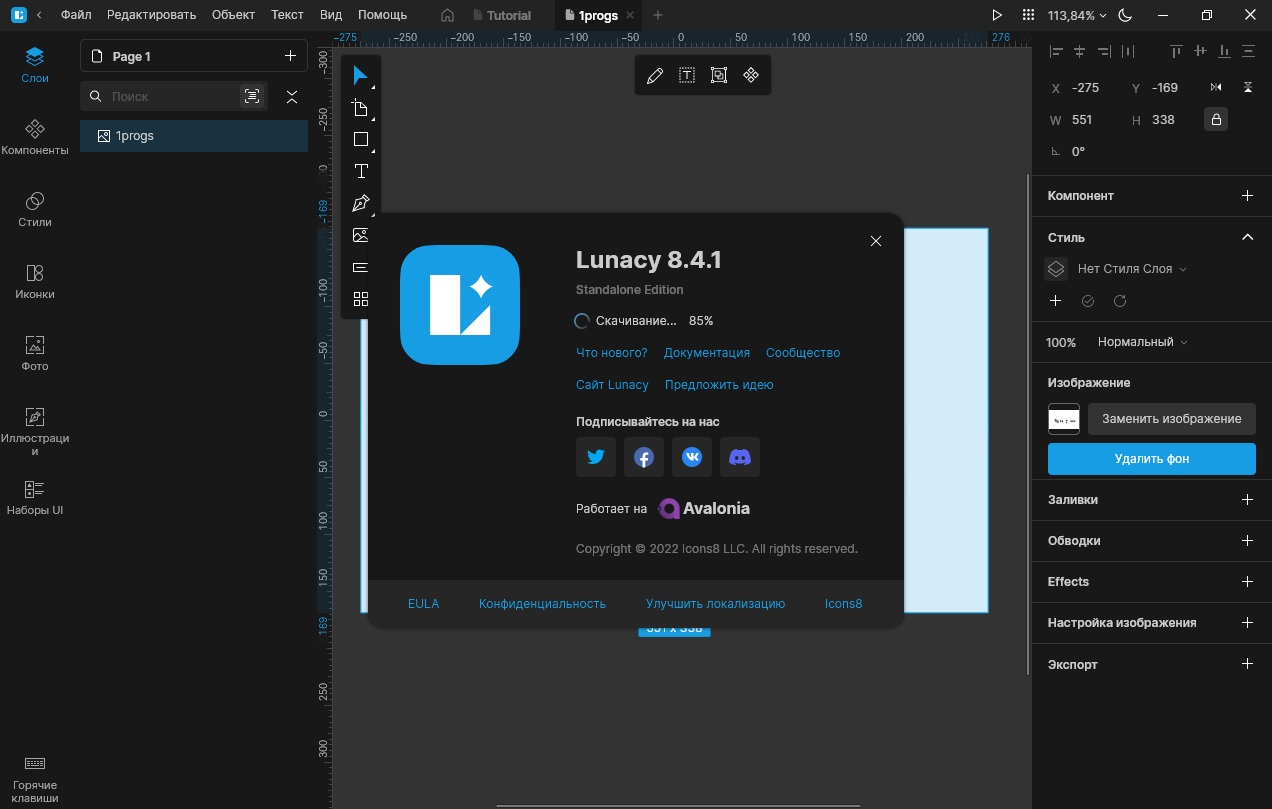The width and height of the screenshot is (1272, 809).
Task: Add an Effects entry with plus
Action: coord(1247,581)
